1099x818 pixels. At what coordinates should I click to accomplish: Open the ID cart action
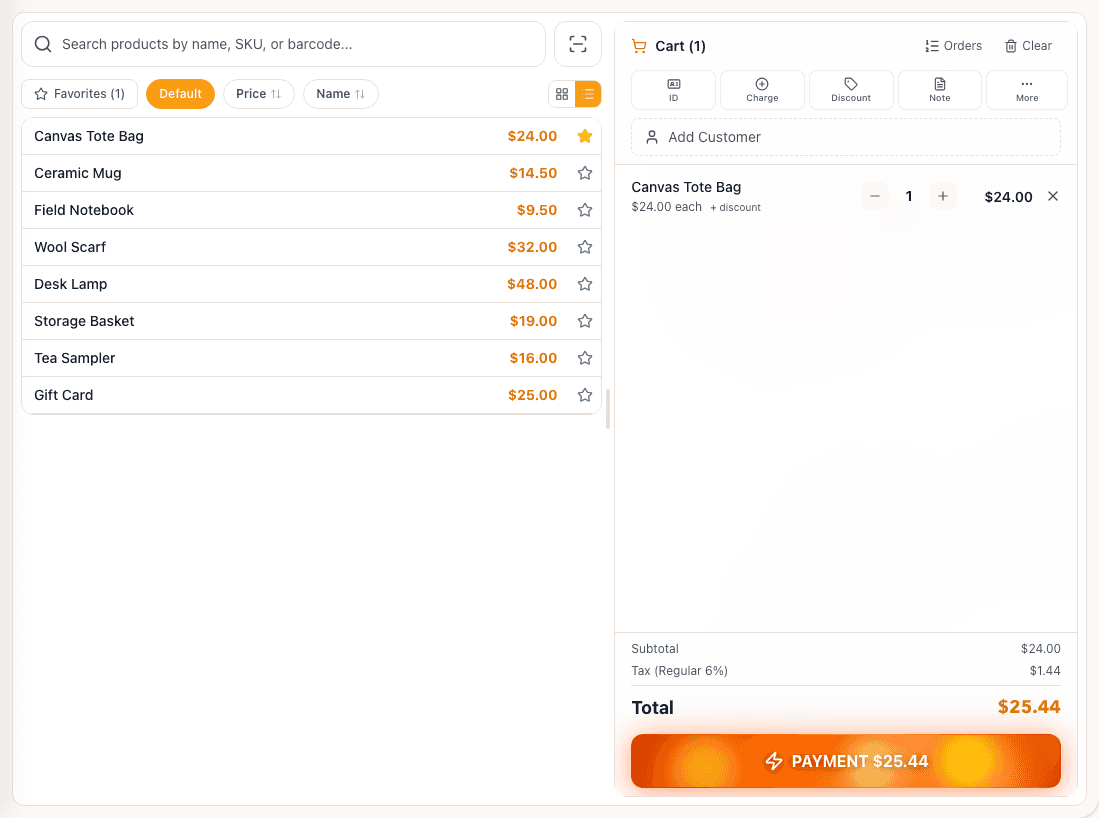coord(674,90)
